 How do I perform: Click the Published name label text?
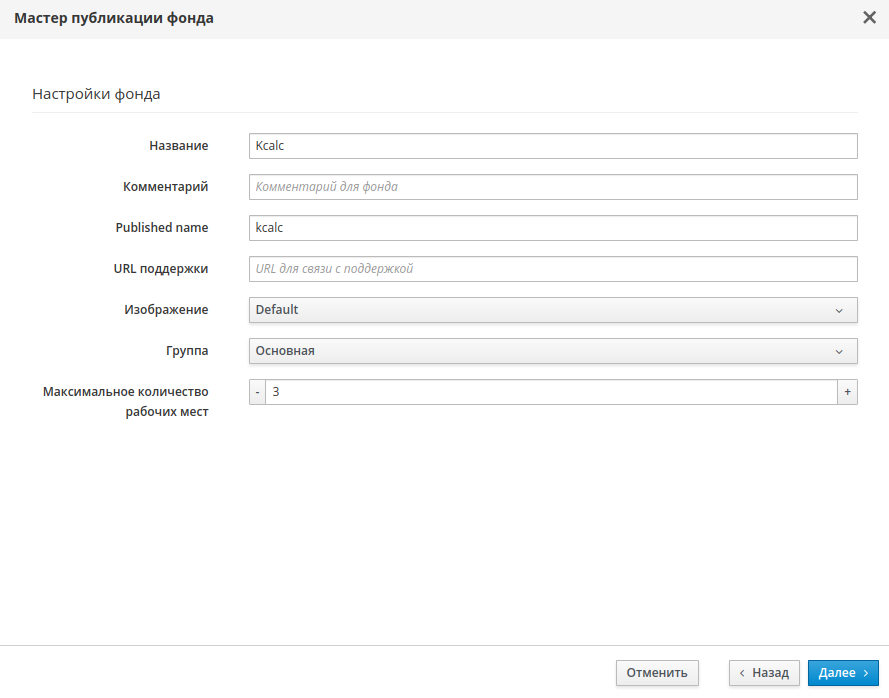click(162, 228)
